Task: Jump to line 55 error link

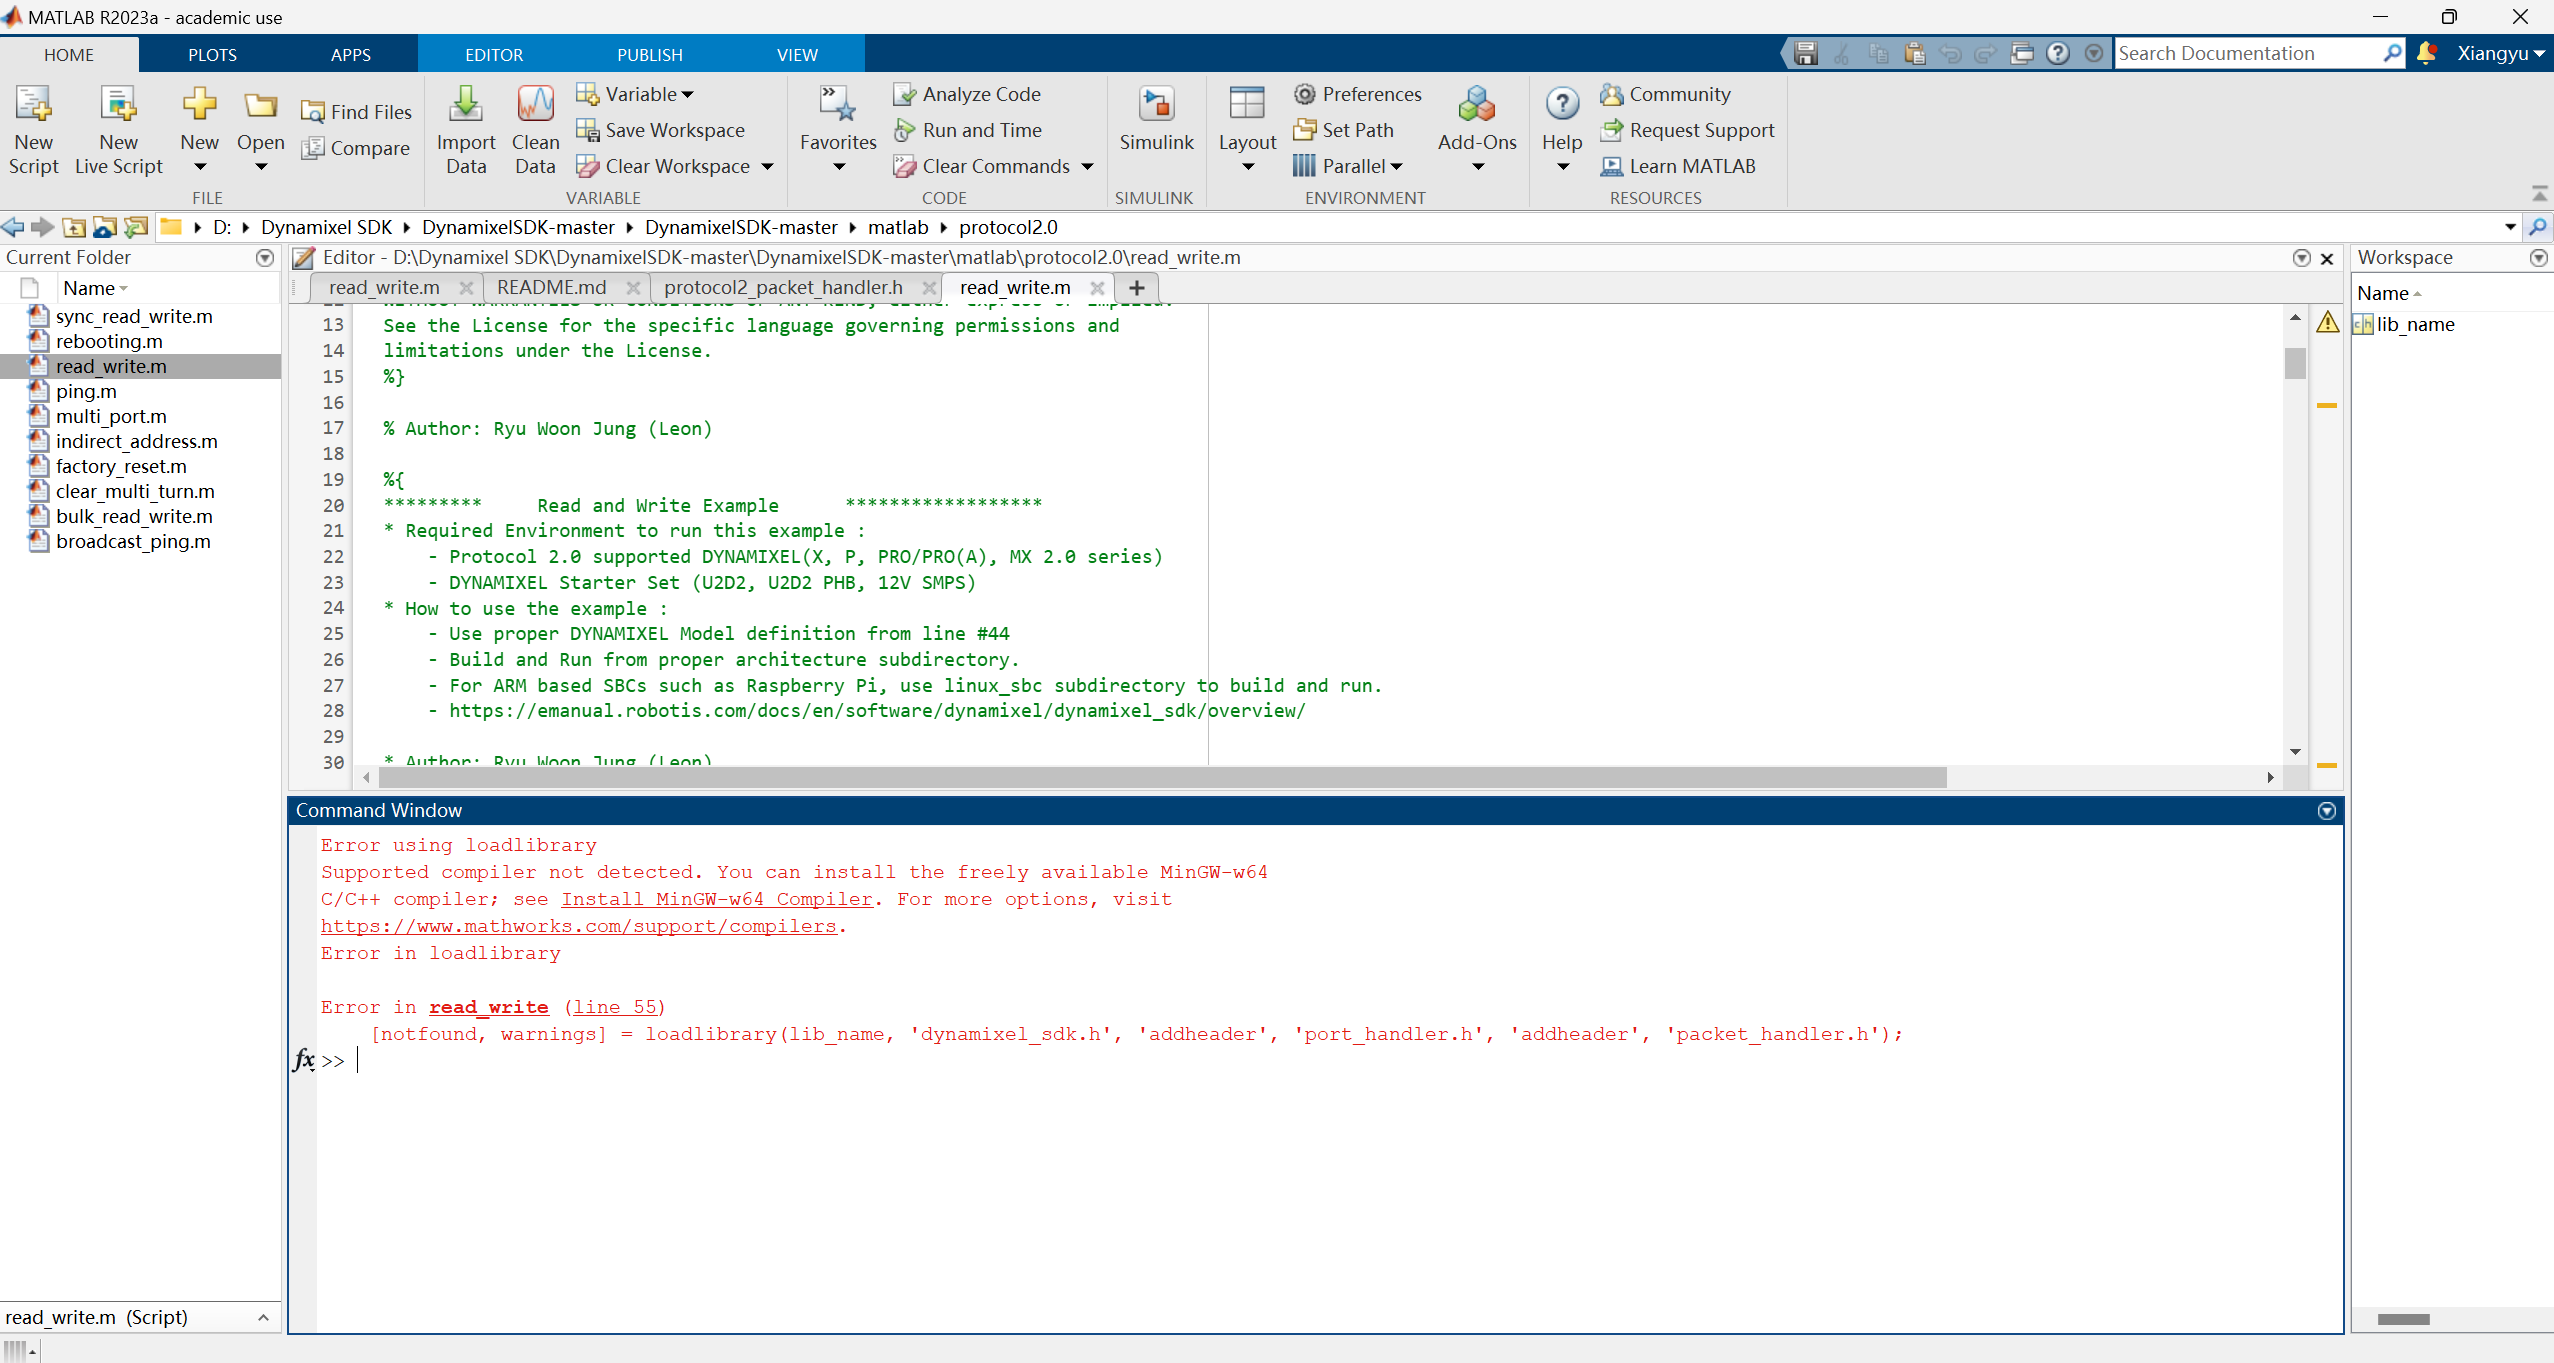Action: coord(614,1007)
